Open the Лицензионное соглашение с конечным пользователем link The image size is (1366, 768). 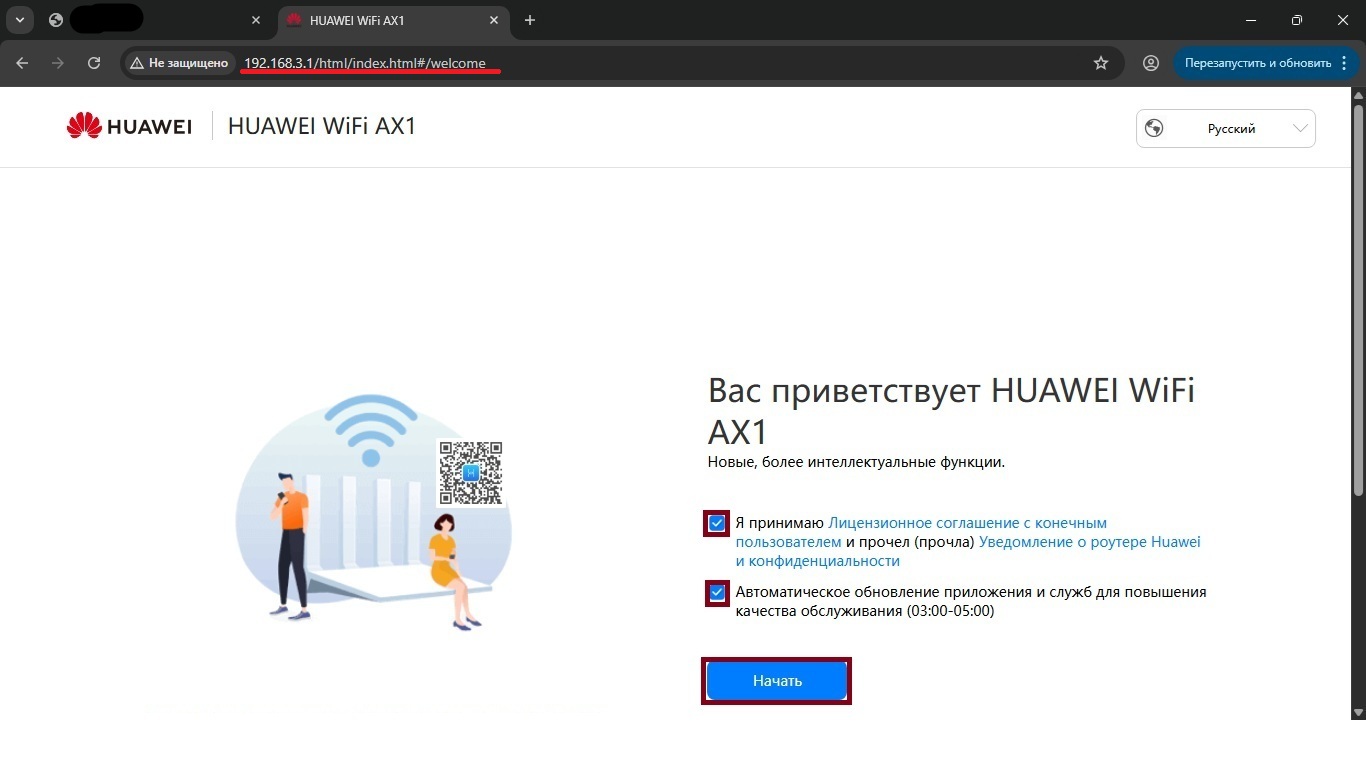point(921,532)
